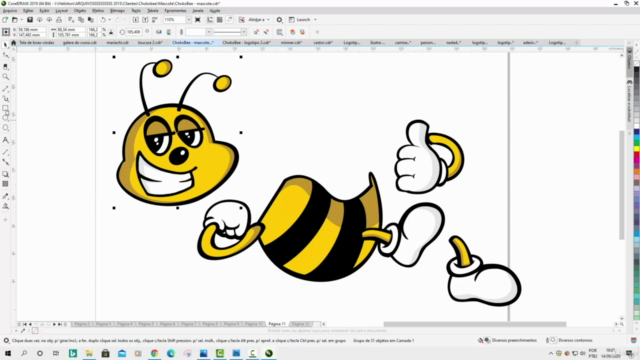Click the Open folder icon
Screen dimensions: 640x360
pos(15,20)
